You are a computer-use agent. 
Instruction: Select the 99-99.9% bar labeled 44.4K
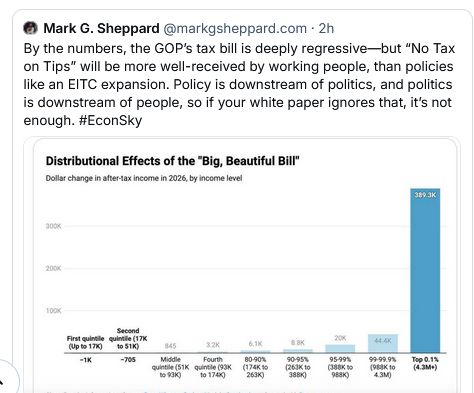[383, 343]
